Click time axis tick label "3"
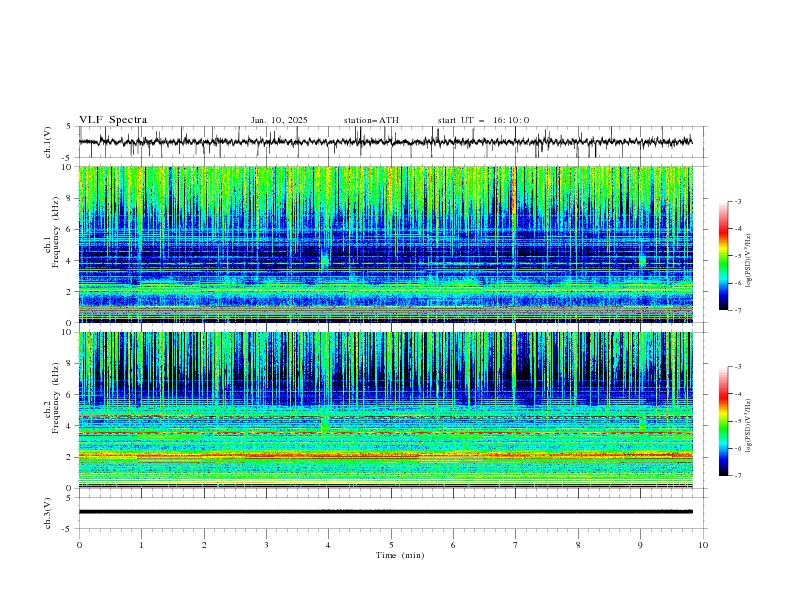 [266, 545]
